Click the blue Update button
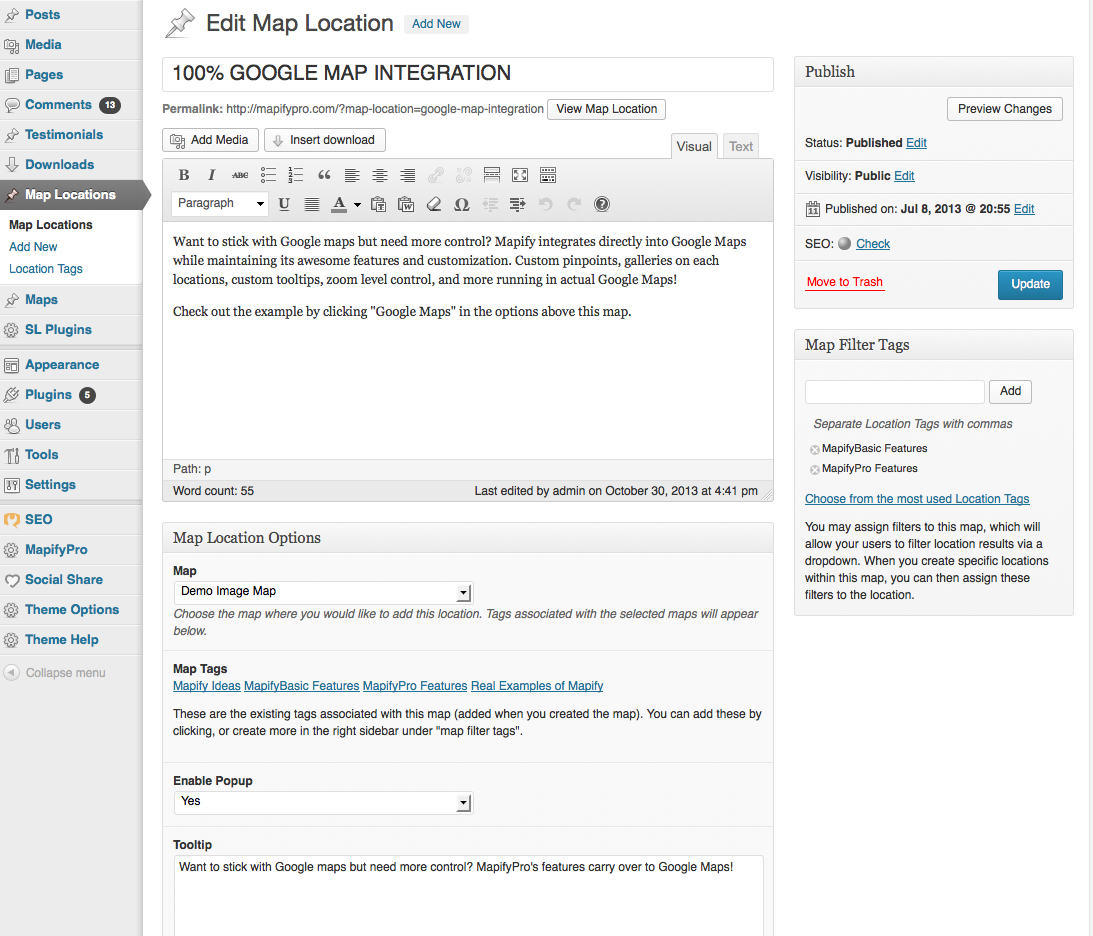Viewport: 1093px width, 936px height. point(1030,284)
